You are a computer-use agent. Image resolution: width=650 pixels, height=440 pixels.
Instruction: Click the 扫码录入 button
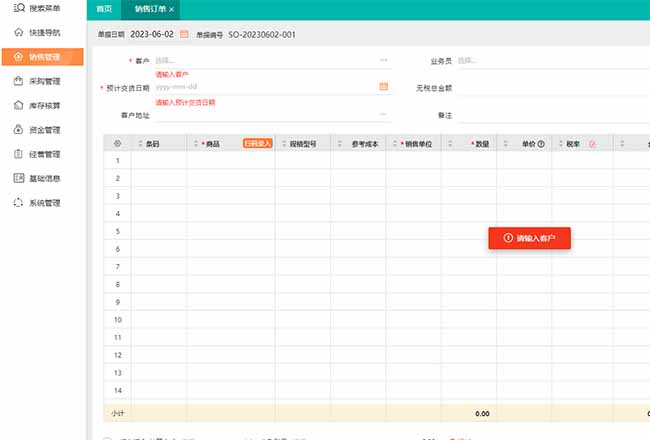click(x=257, y=144)
